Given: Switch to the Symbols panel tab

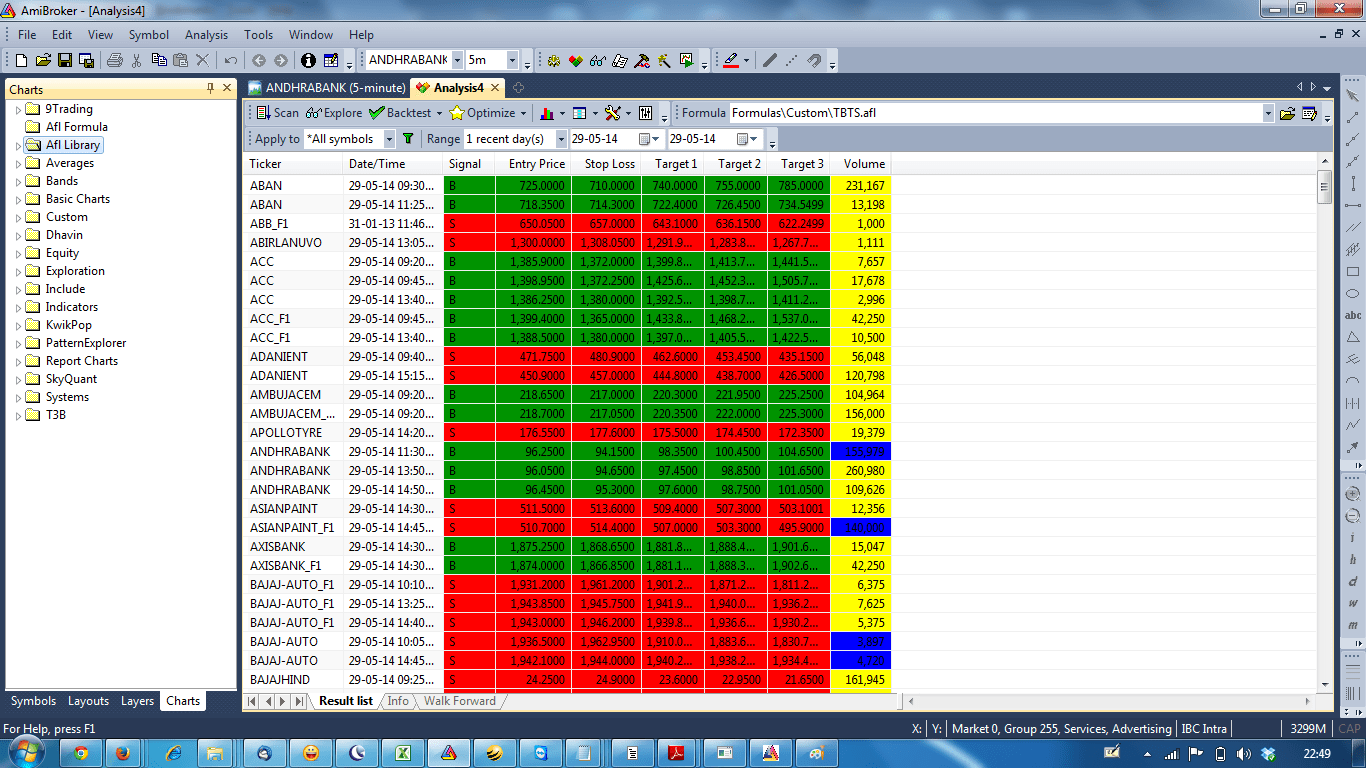Looking at the screenshot, I should click(x=33, y=701).
